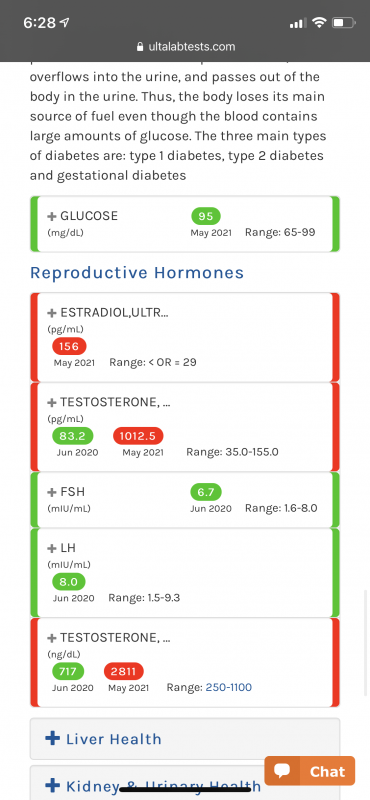370x800 pixels.
Task: Click the chat speech bubble icon
Action: pyautogui.click(x=282, y=770)
